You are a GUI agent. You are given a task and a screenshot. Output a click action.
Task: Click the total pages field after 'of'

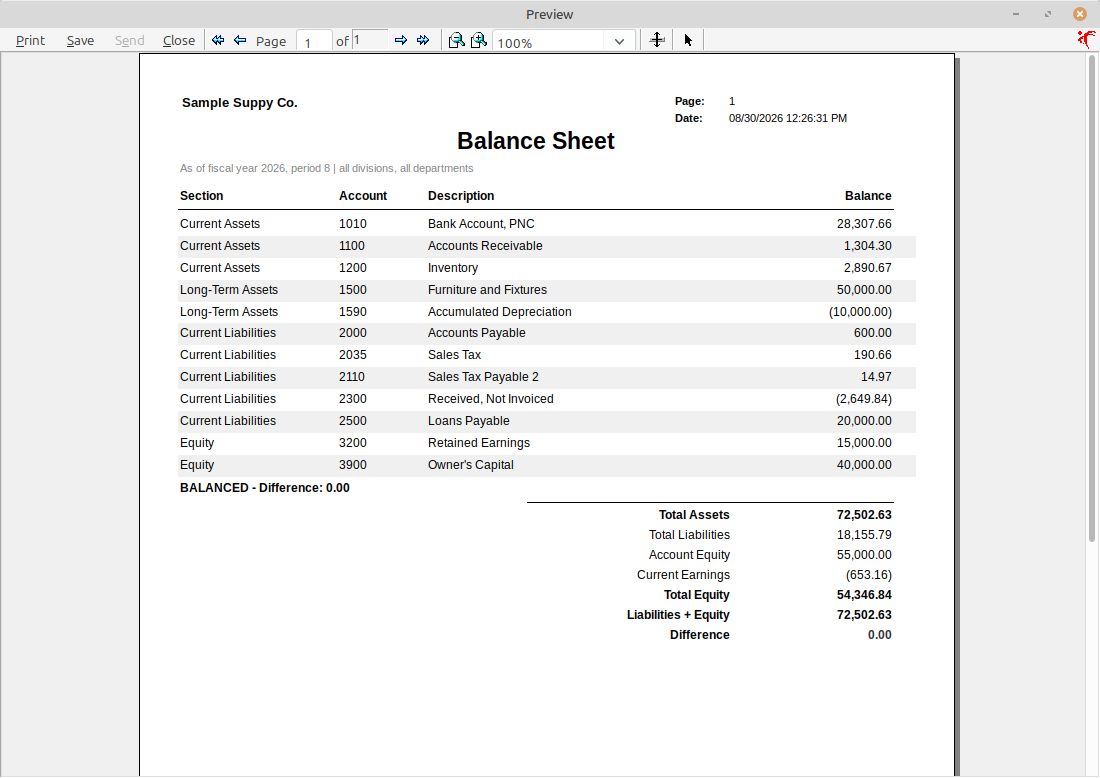click(x=370, y=40)
